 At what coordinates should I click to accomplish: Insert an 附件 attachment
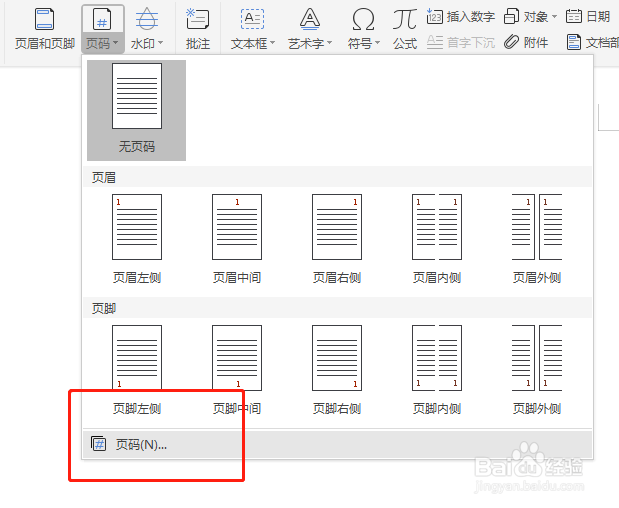point(526,42)
